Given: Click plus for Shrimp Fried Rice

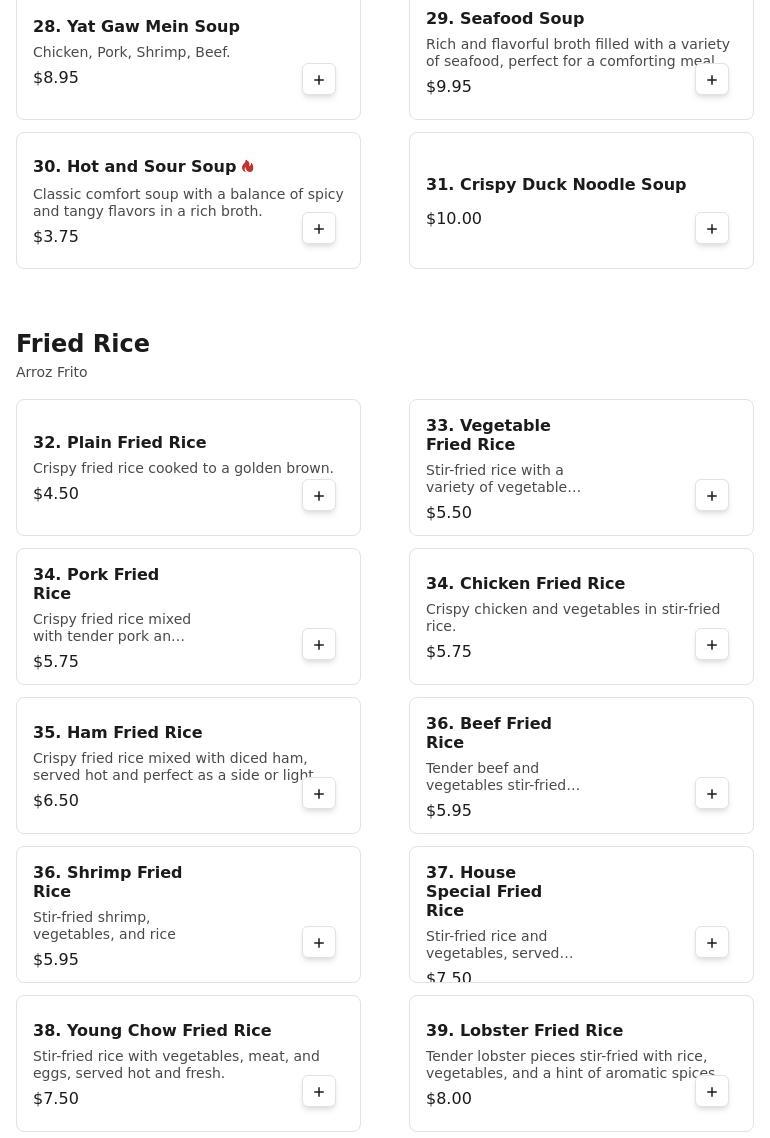Looking at the screenshot, I should 319,943.
